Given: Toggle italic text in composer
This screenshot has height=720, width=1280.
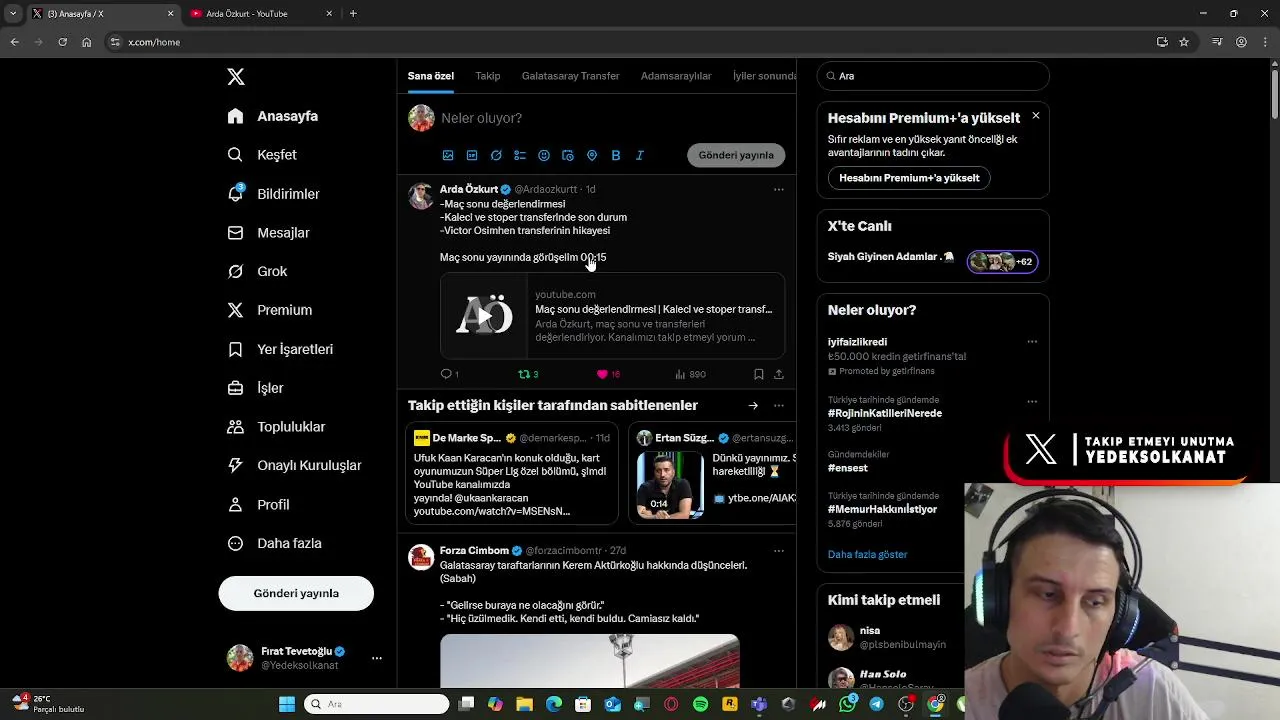Looking at the screenshot, I should pos(640,155).
